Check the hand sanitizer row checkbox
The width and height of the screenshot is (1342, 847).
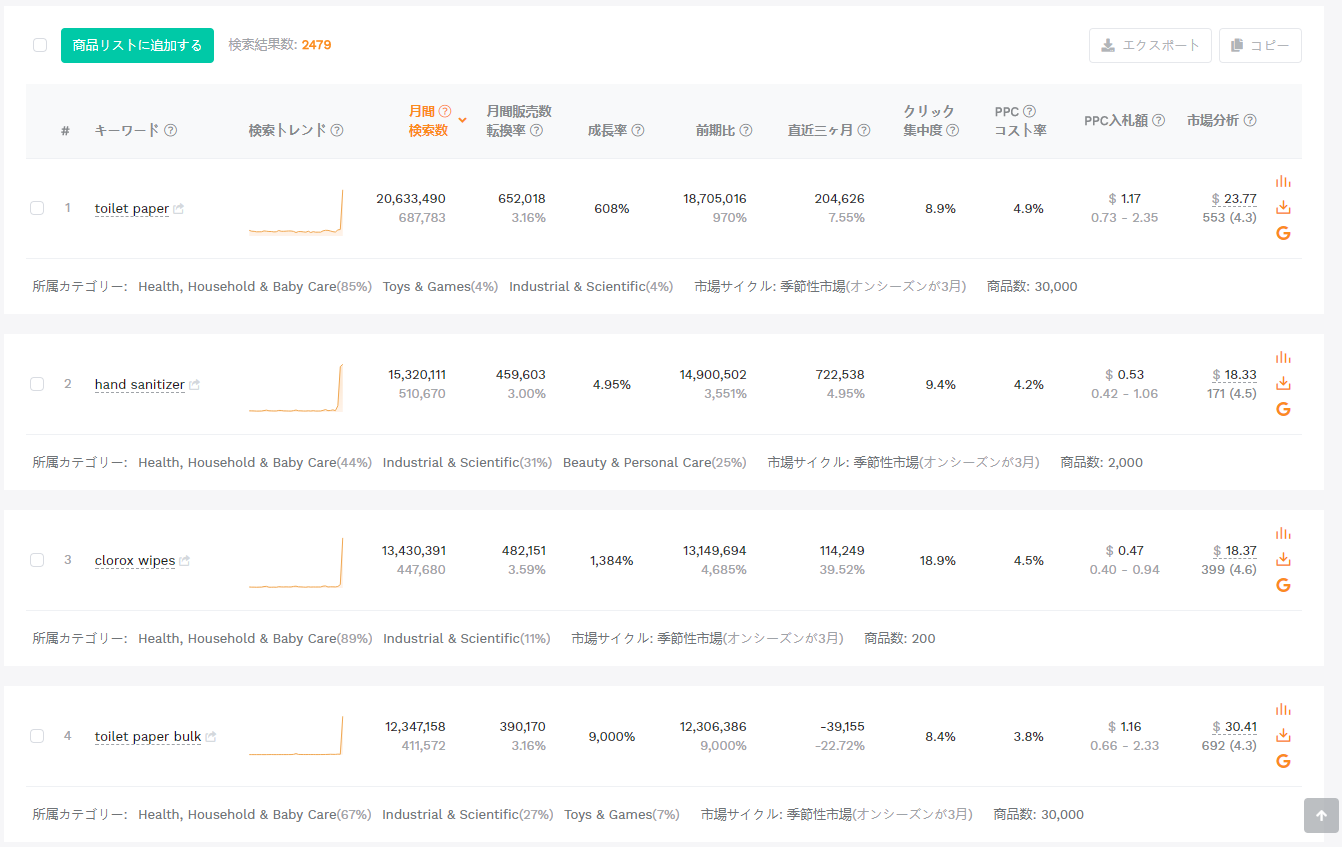(x=37, y=384)
